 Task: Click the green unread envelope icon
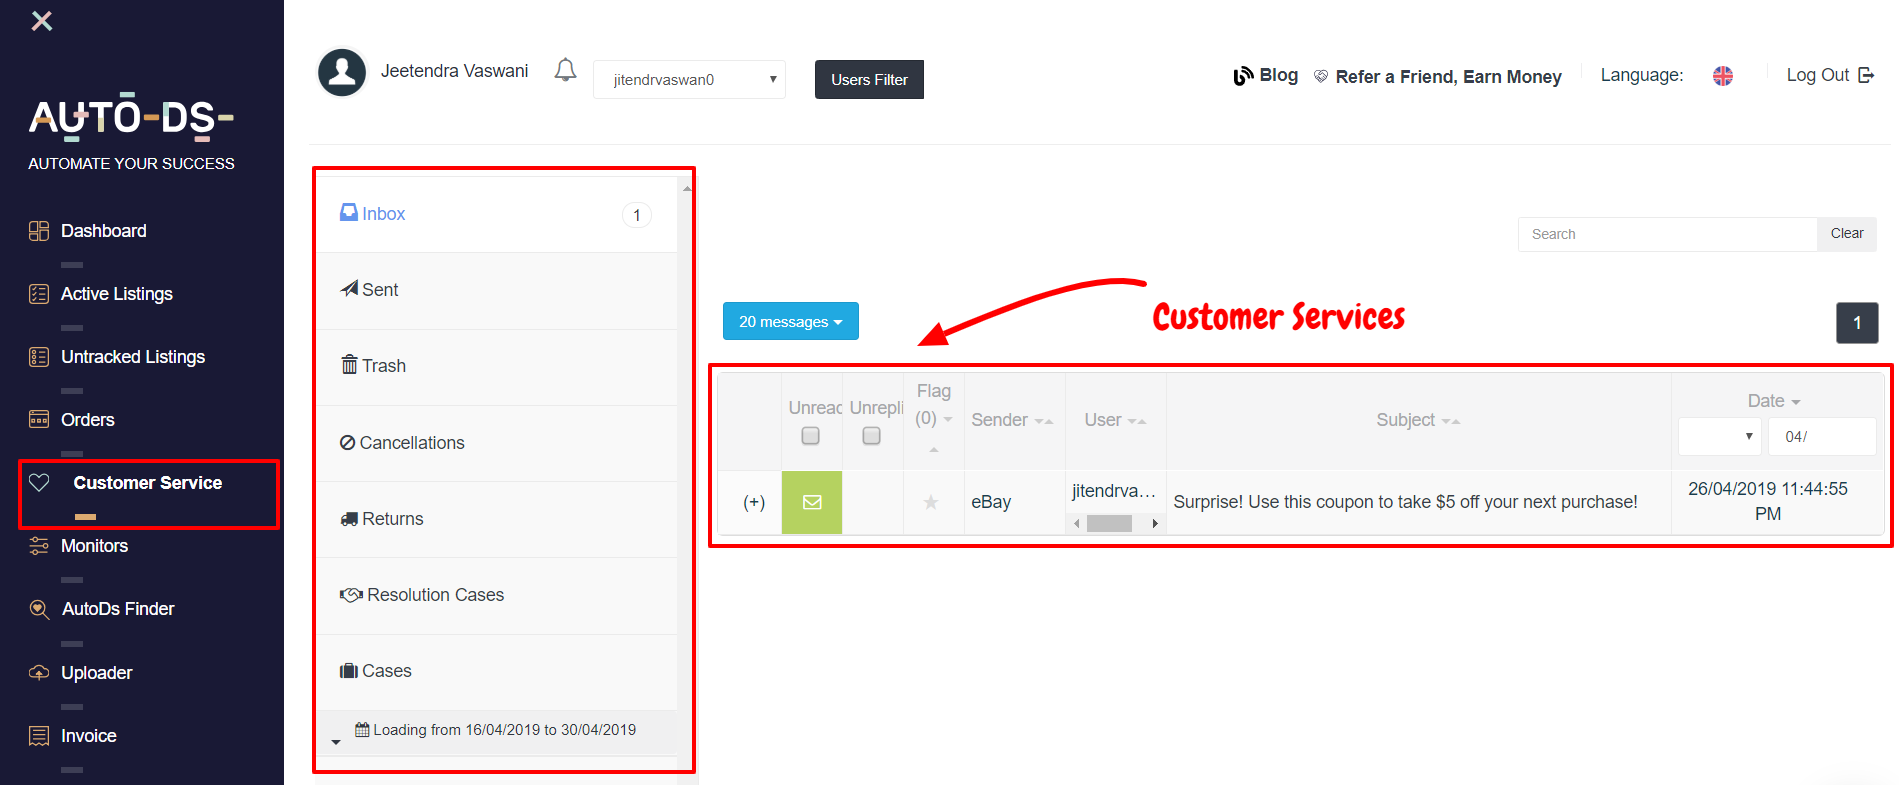click(x=812, y=502)
